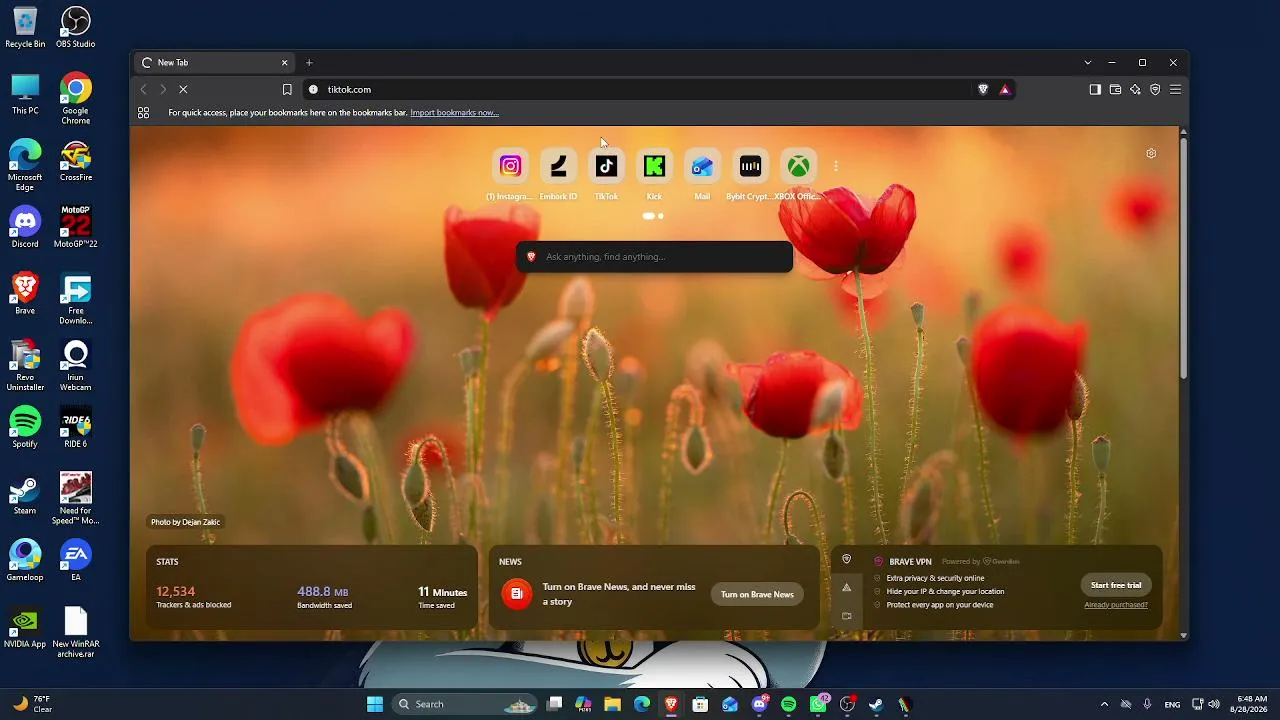Open Microsoft Store from the taskbar
The width and height of the screenshot is (1280, 720).
tap(700, 704)
